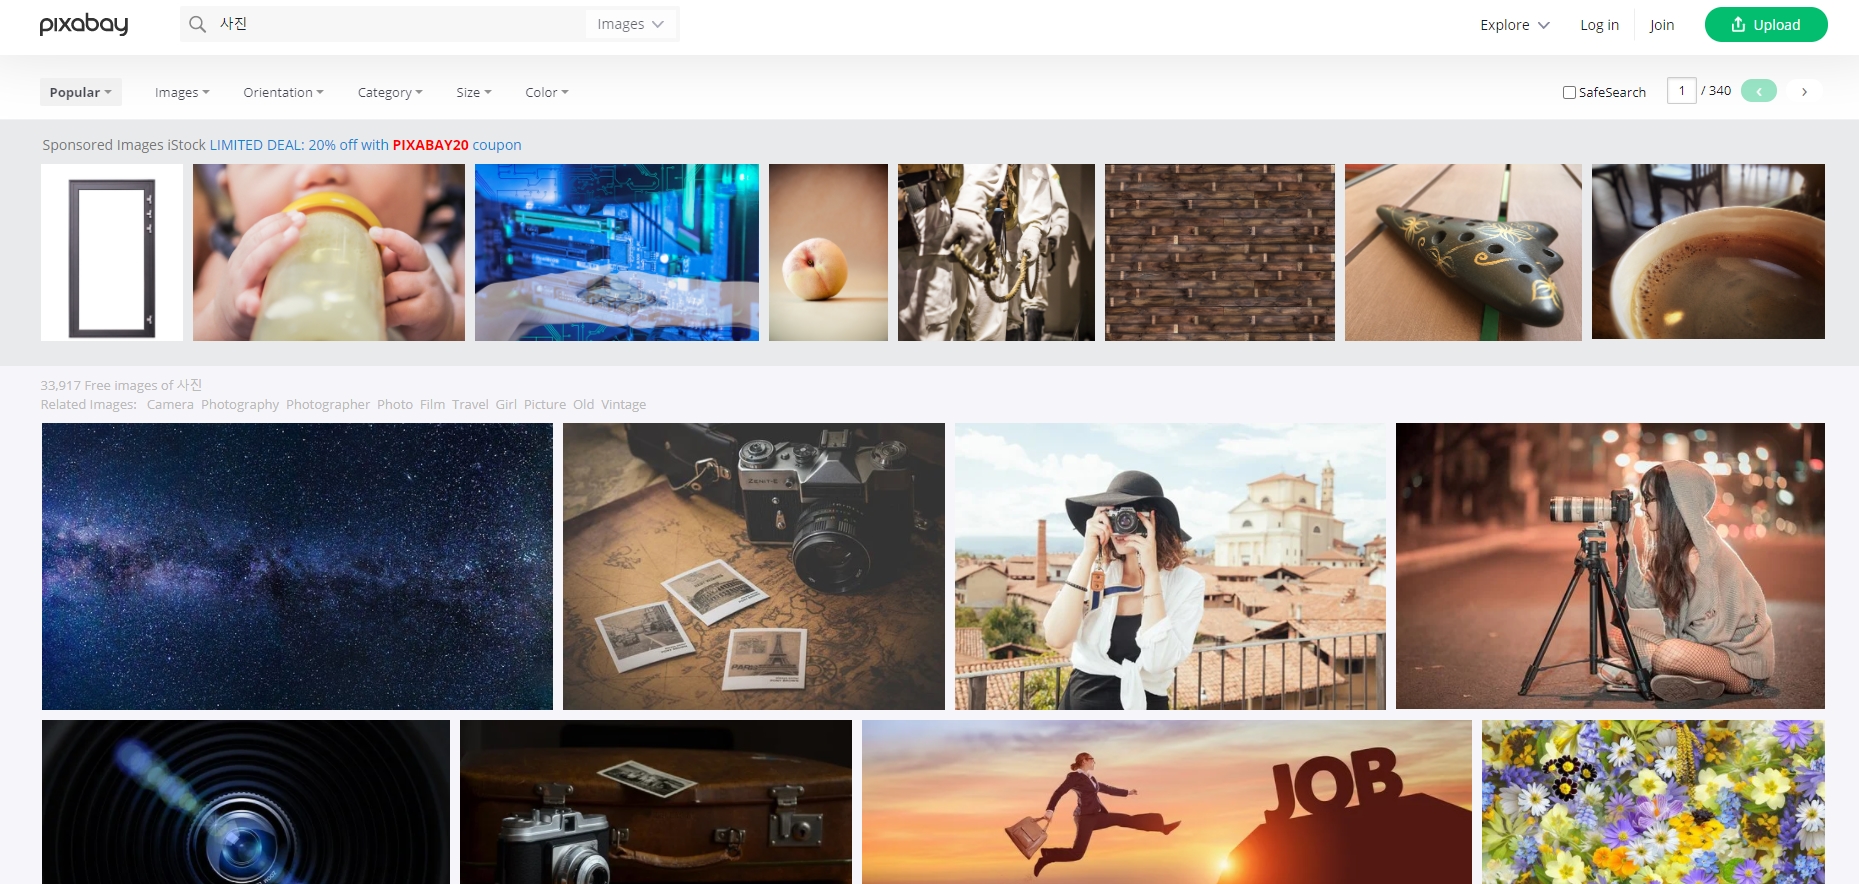
Task: Click the Photo related tag
Action: pos(395,404)
